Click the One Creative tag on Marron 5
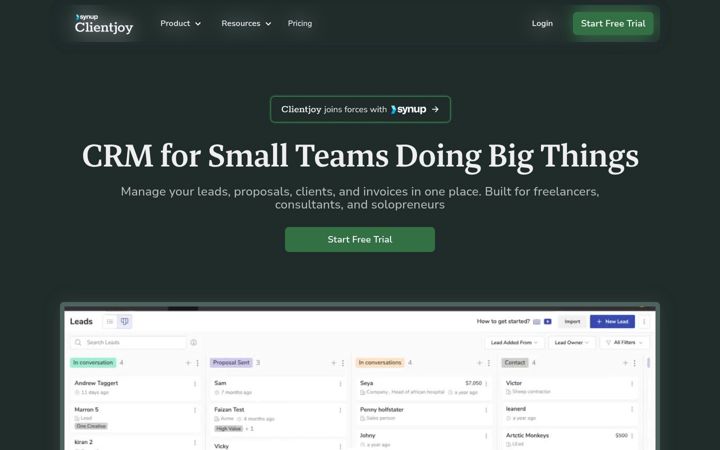 tap(91, 426)
